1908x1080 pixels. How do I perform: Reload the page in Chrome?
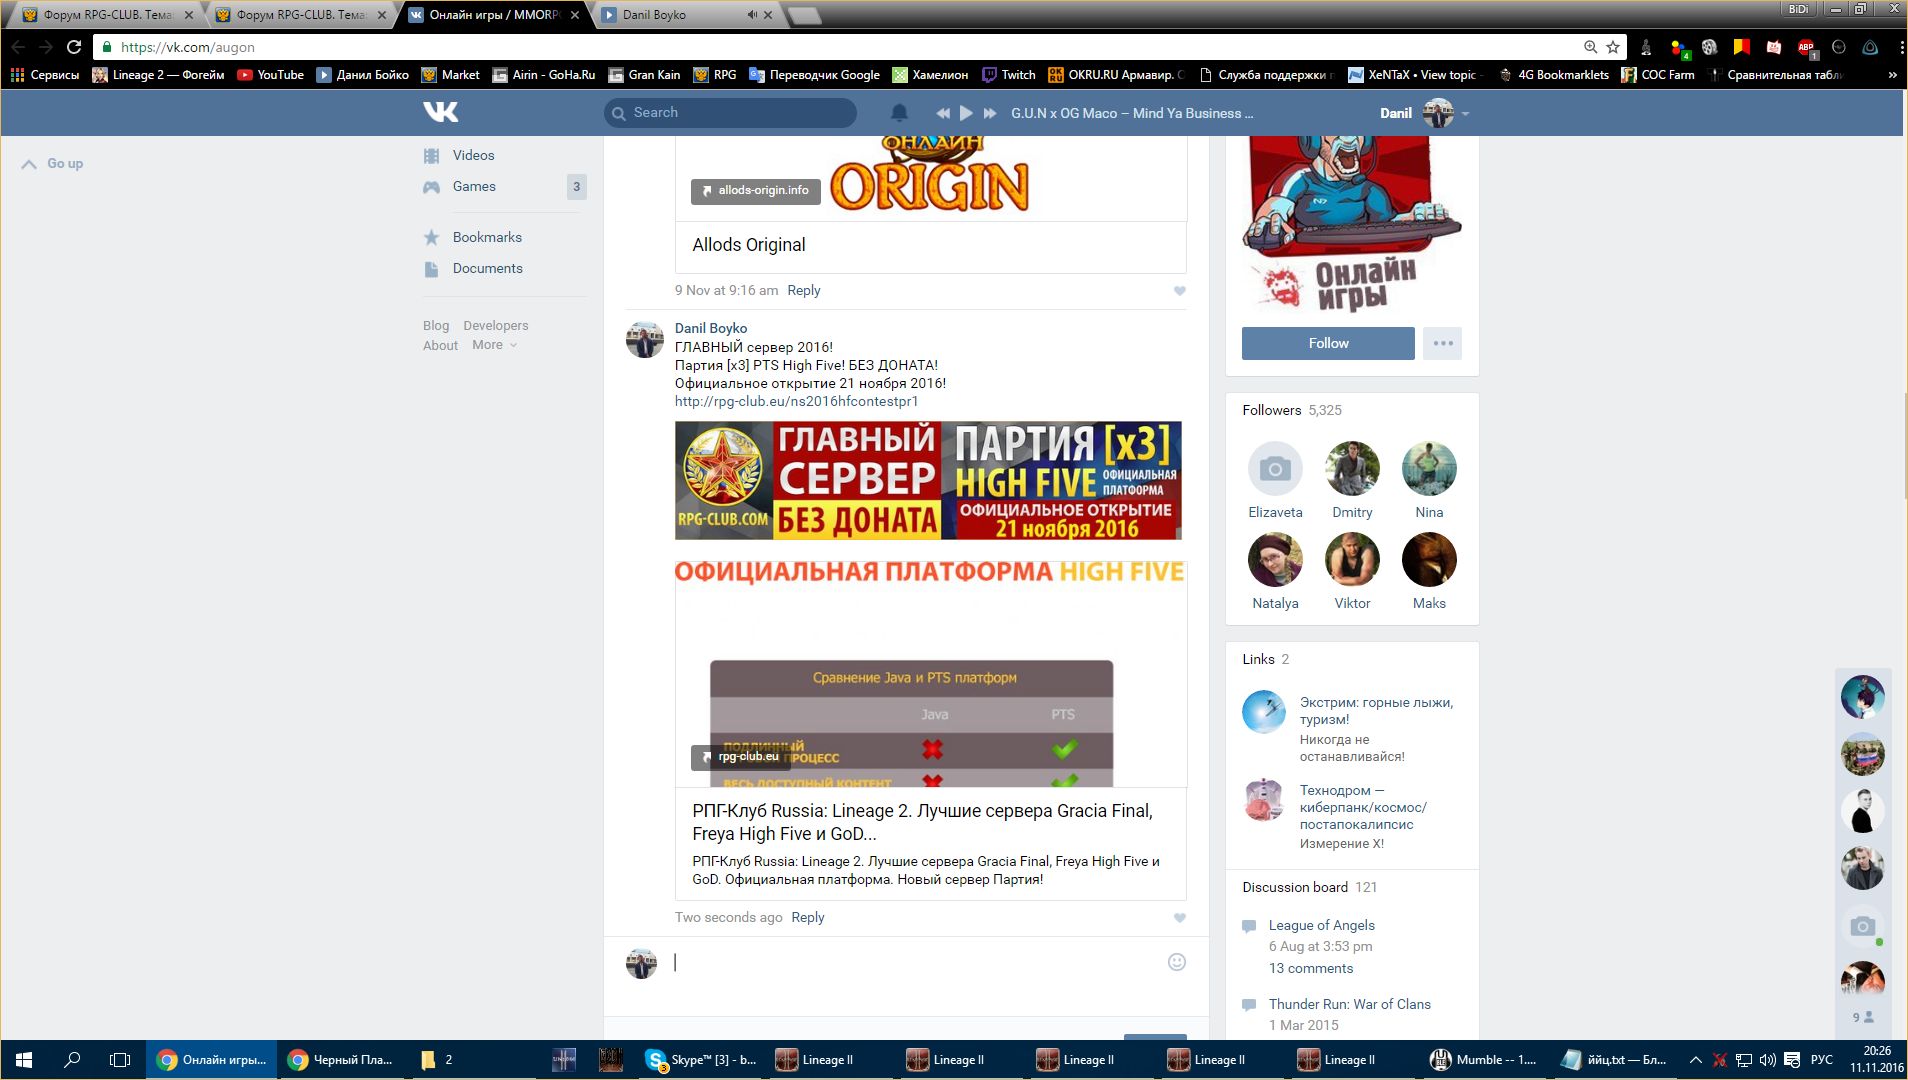click(x=74, y=47)
